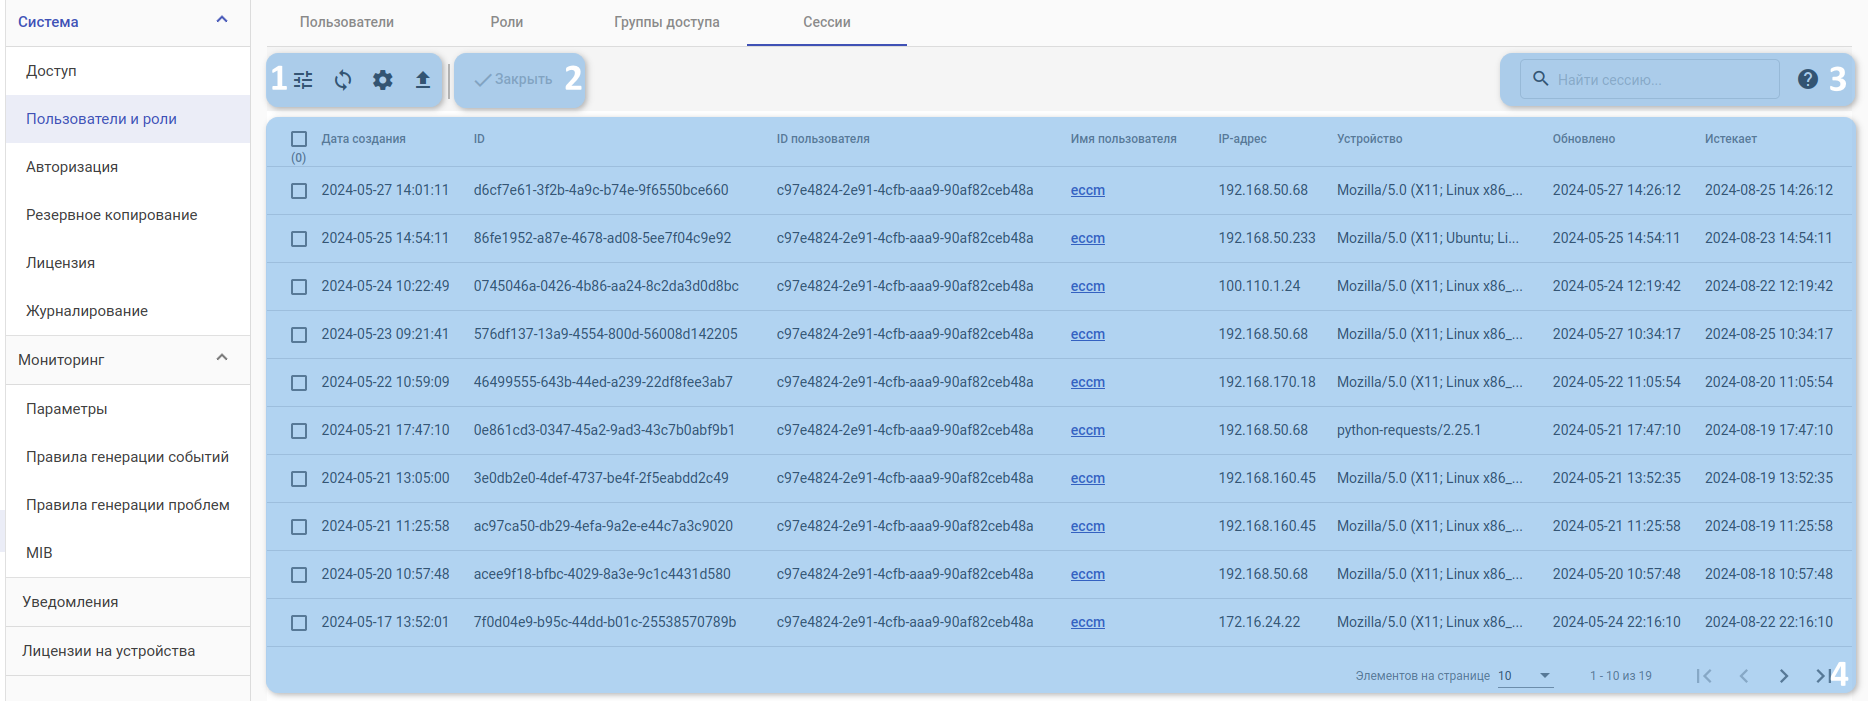
Task: Click the export upload icon
Action: [423, 80]
